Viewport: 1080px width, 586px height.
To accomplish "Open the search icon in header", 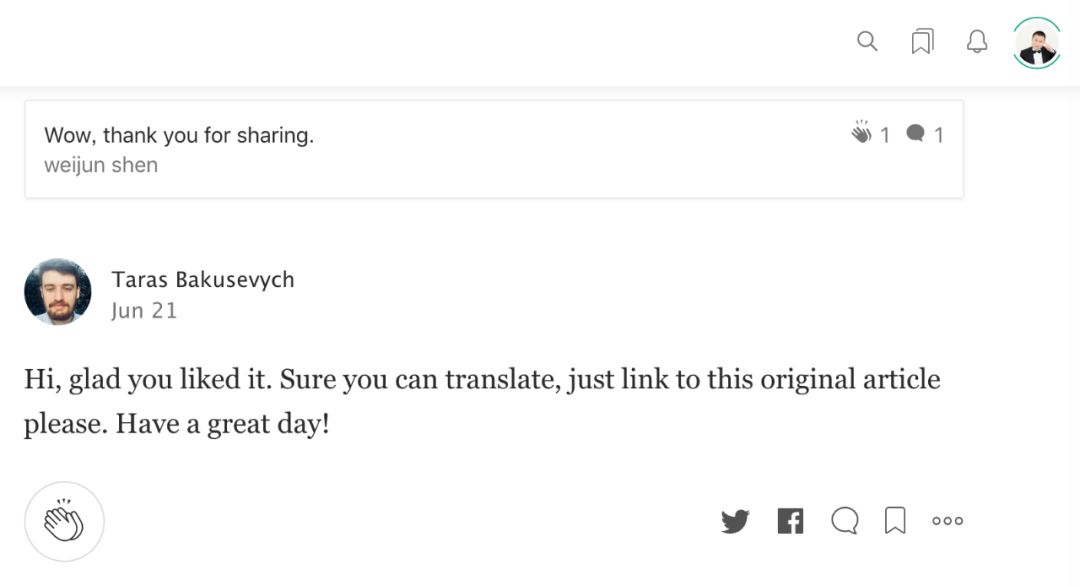I will pyautogui.click(x=867, y=41).
